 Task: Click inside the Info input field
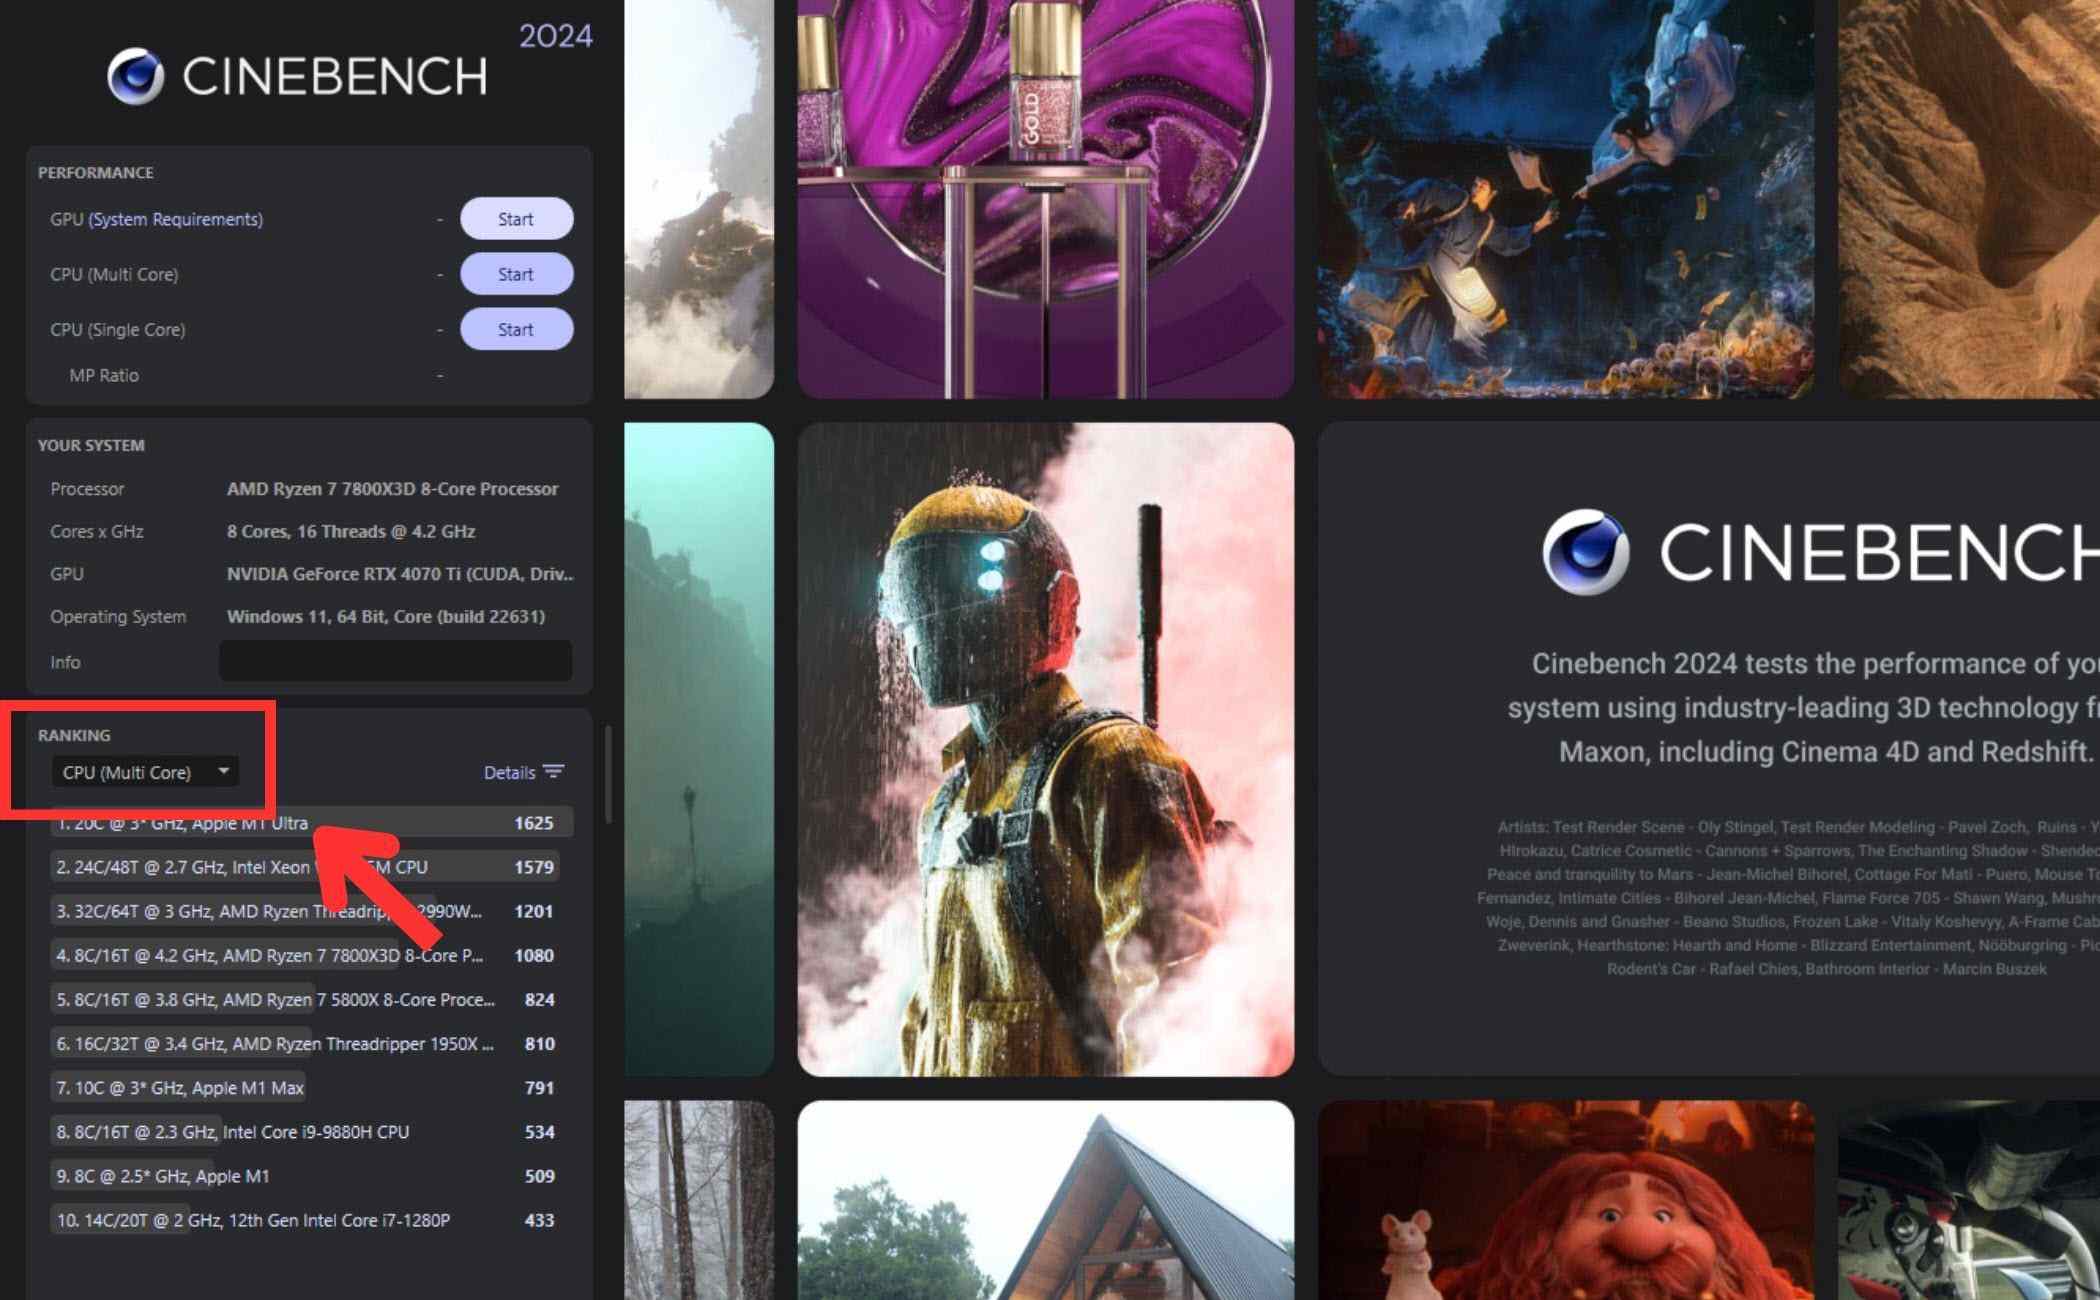click(395, 661)
